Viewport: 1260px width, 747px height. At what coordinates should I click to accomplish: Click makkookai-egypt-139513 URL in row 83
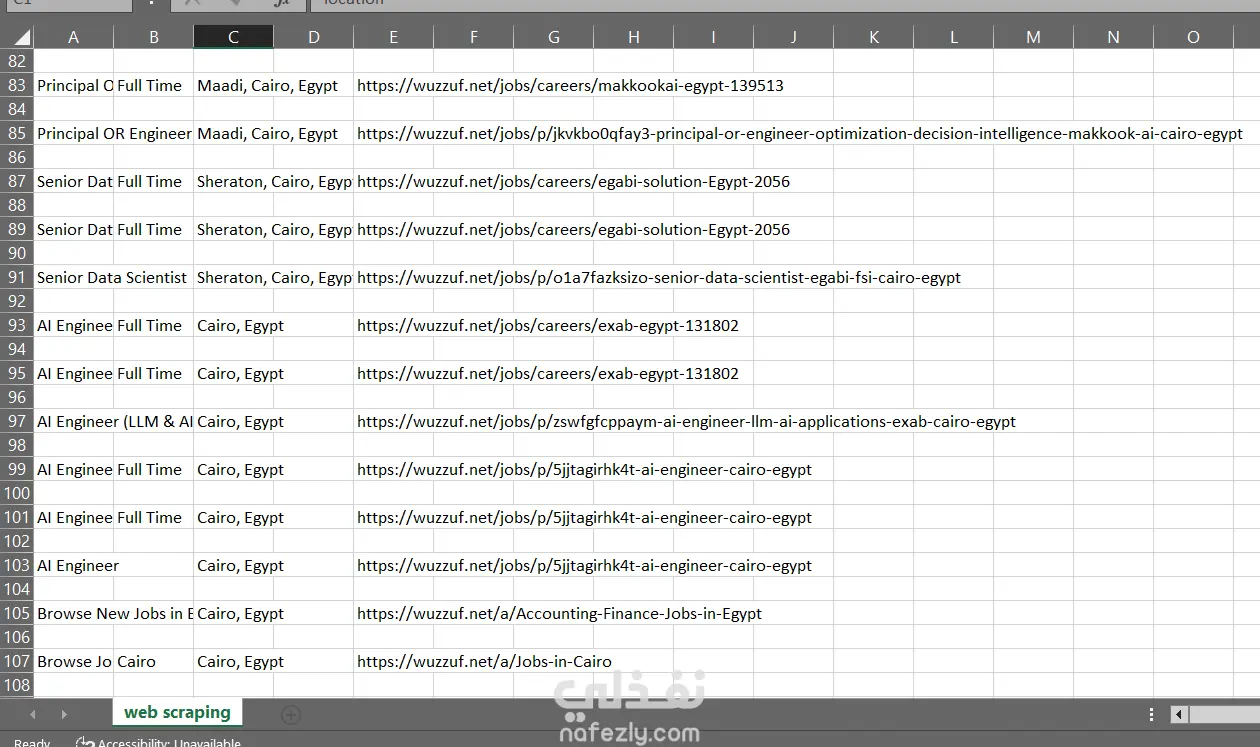pos(570,85)
